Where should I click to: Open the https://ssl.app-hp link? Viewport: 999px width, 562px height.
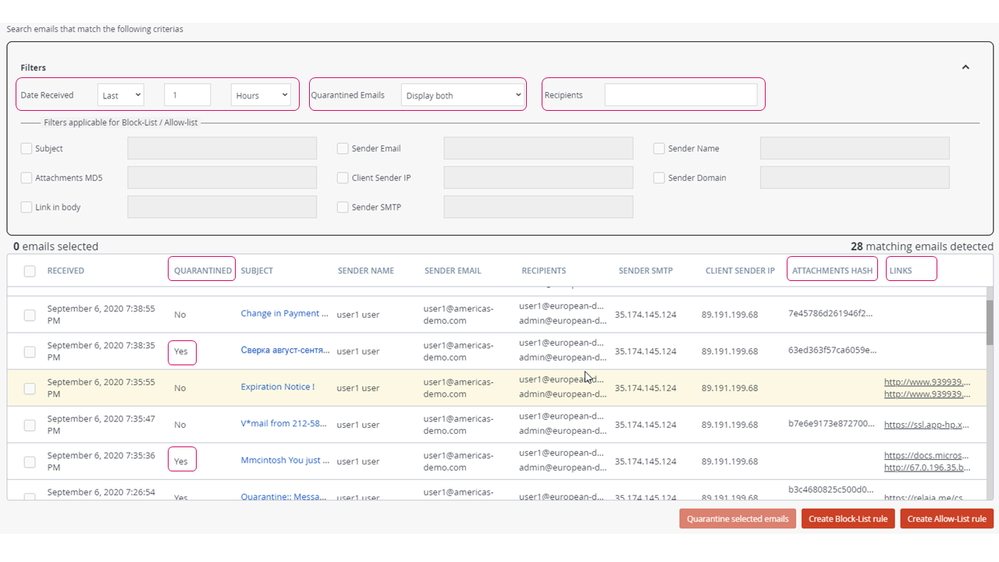(x=926, y=424)
